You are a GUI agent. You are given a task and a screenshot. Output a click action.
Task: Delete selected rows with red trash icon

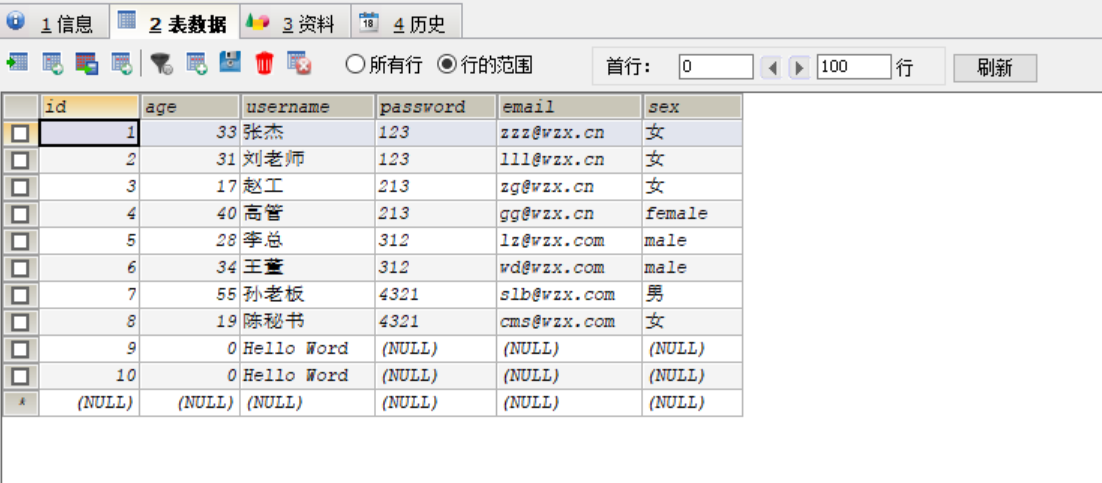point(264,63)
